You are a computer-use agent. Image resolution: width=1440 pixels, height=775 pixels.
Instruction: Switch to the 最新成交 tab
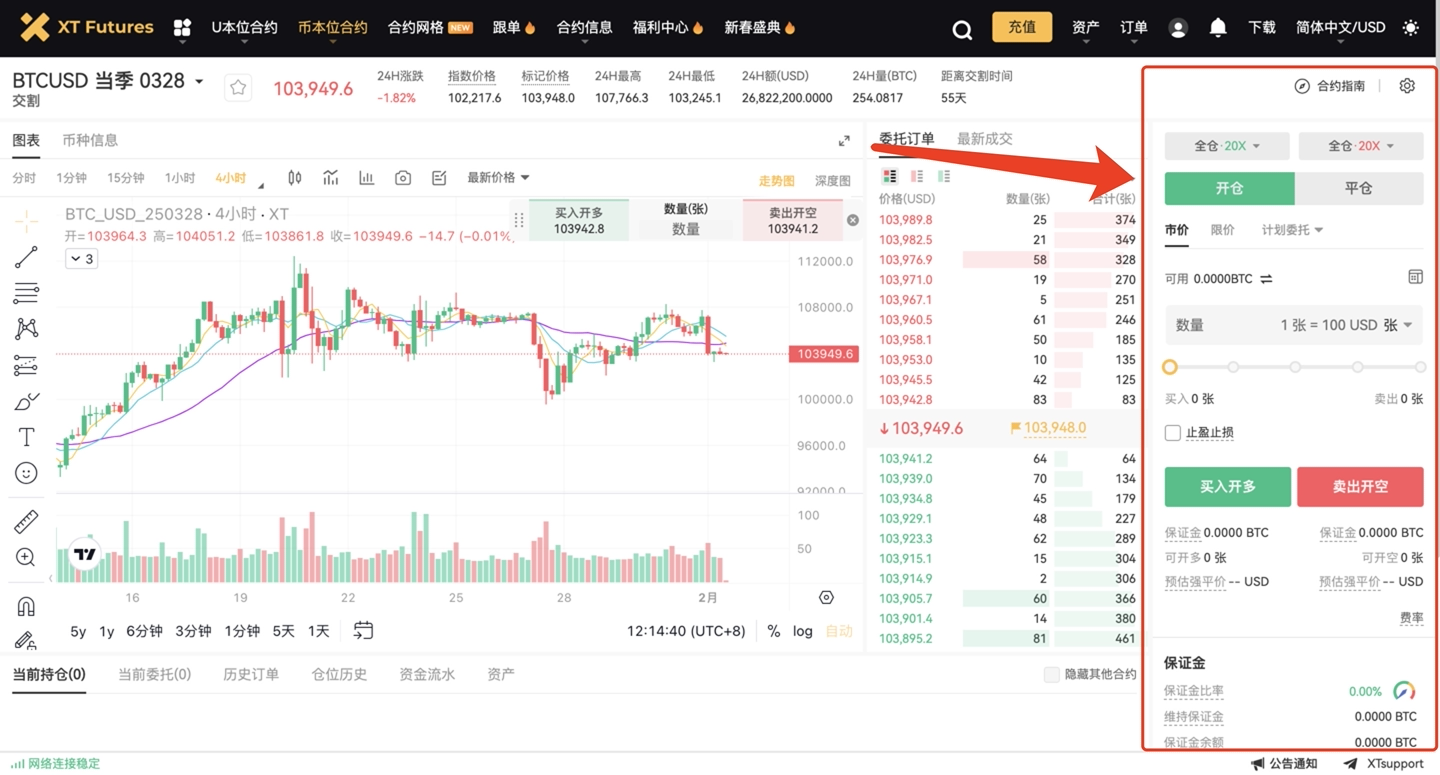pos(984,139)
